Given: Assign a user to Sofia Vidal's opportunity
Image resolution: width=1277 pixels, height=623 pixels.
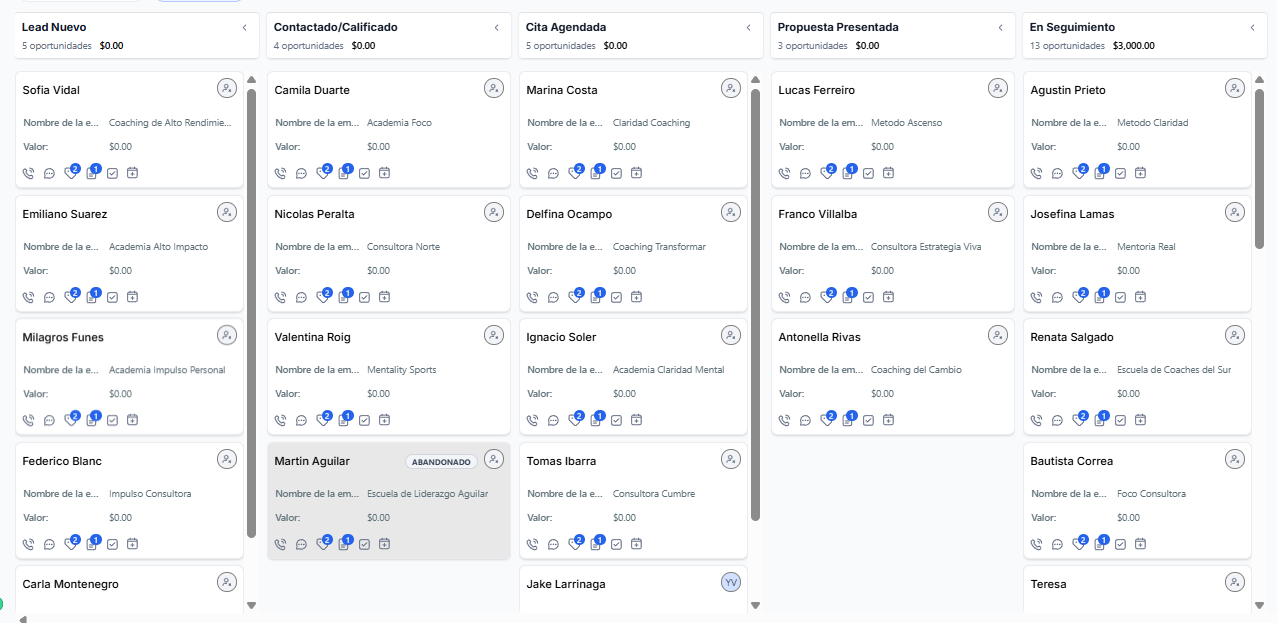Looking at the screenshot, I should click(x=227, y=88).
